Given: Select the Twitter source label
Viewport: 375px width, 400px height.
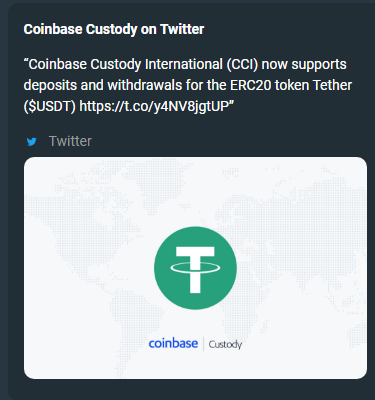Looking at the screenshot, I should pos(70,141).
